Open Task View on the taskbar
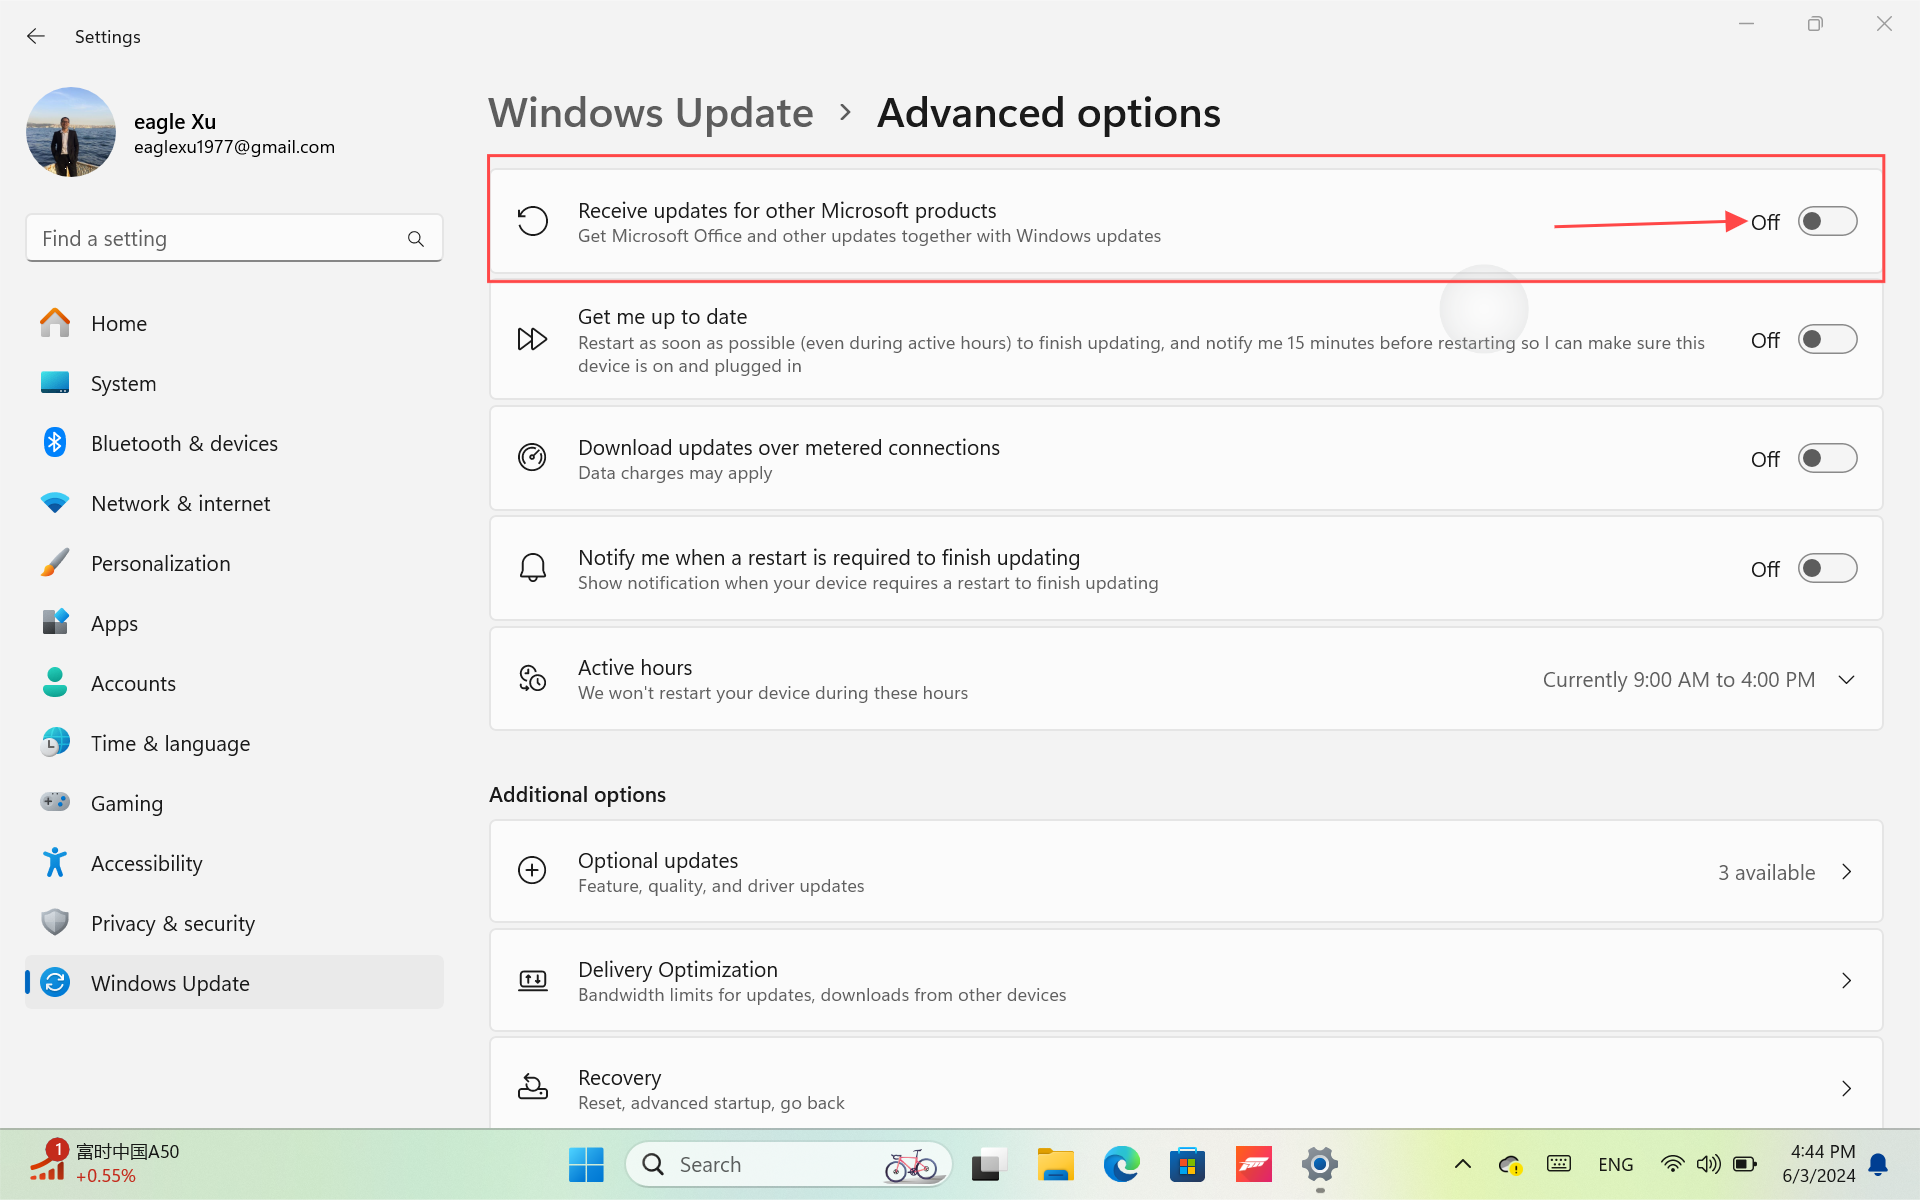The height and width of the screenshot is (1200, 1920). (988, 1164)
